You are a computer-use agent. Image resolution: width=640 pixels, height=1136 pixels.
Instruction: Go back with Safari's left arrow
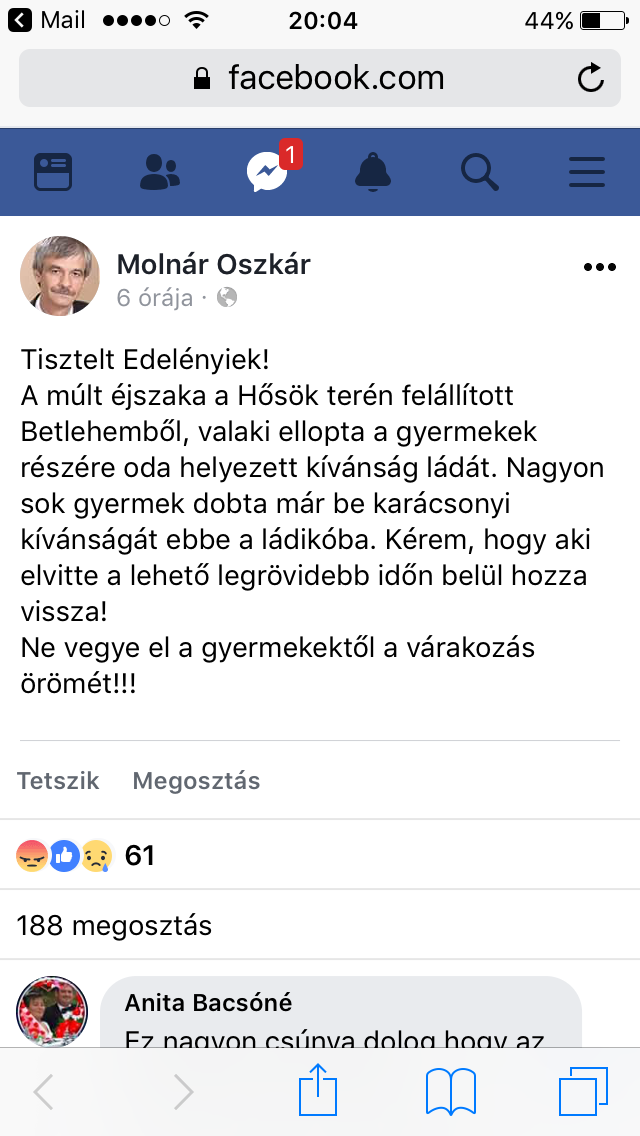click(44, 1092)
